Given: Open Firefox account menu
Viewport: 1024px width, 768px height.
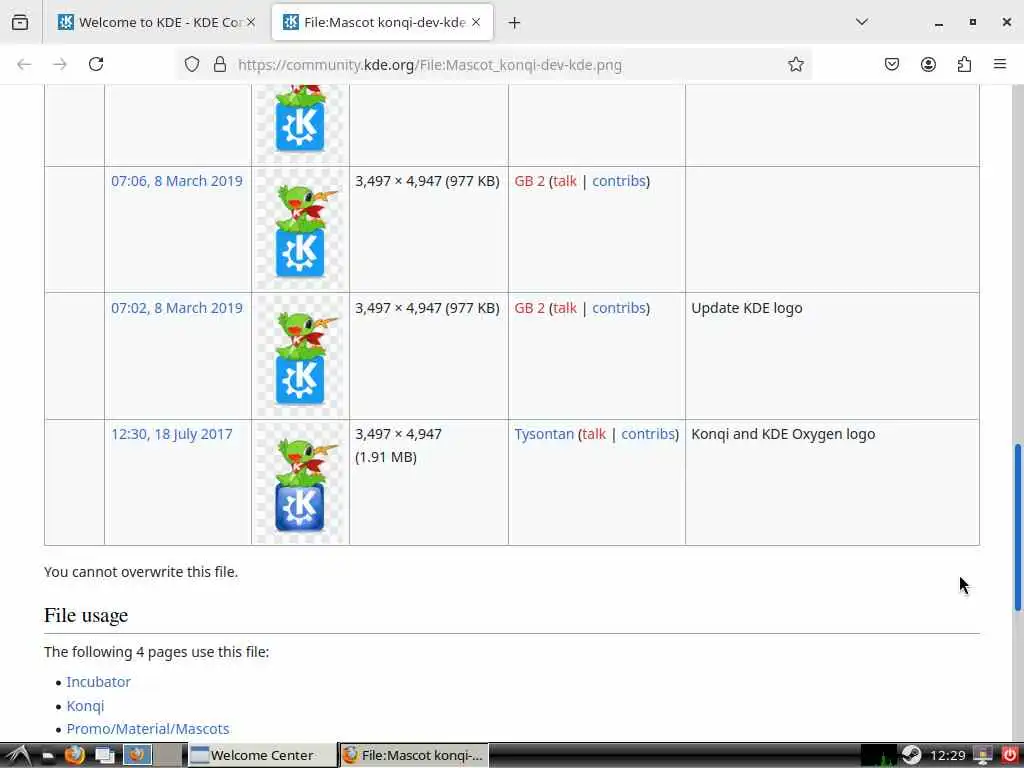Looking at the screenshot, I should point(928,64).
